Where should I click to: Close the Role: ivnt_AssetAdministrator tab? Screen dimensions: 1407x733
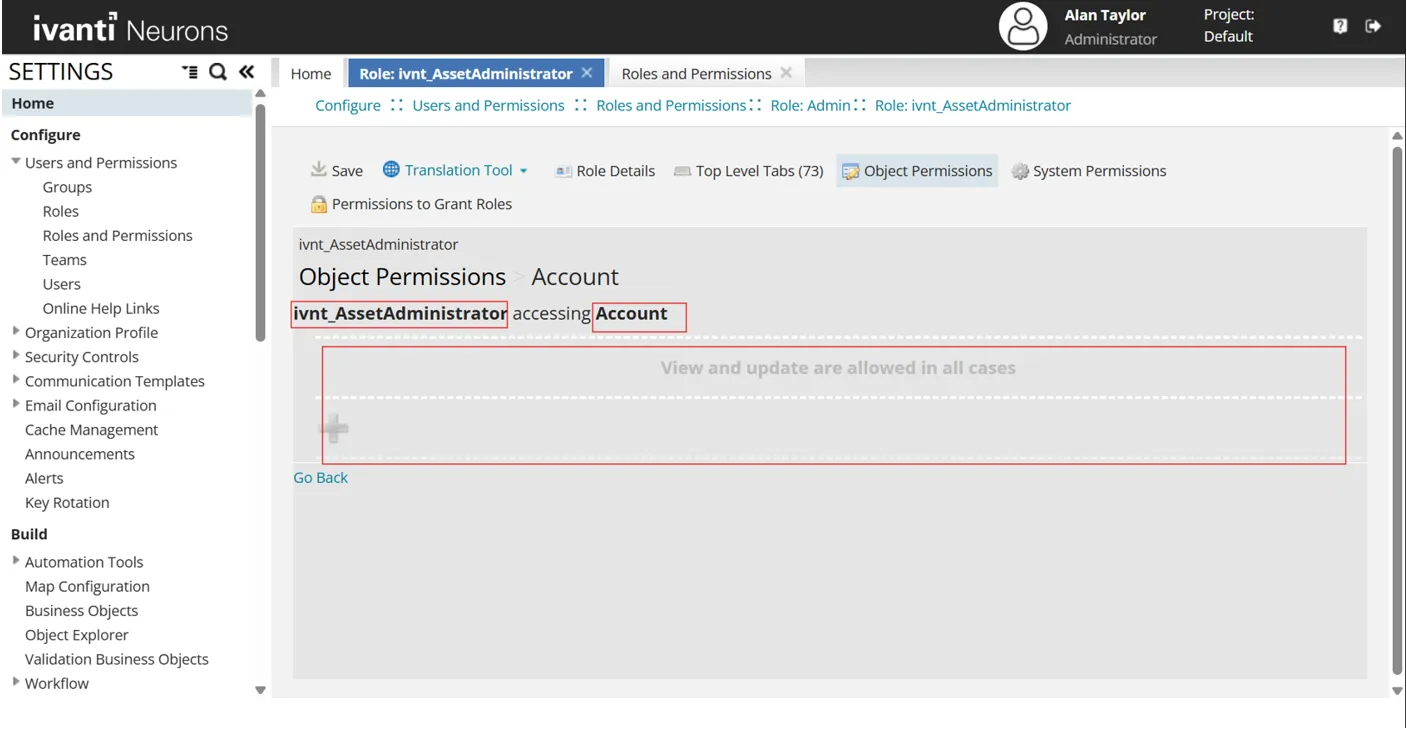coord(587,73)
